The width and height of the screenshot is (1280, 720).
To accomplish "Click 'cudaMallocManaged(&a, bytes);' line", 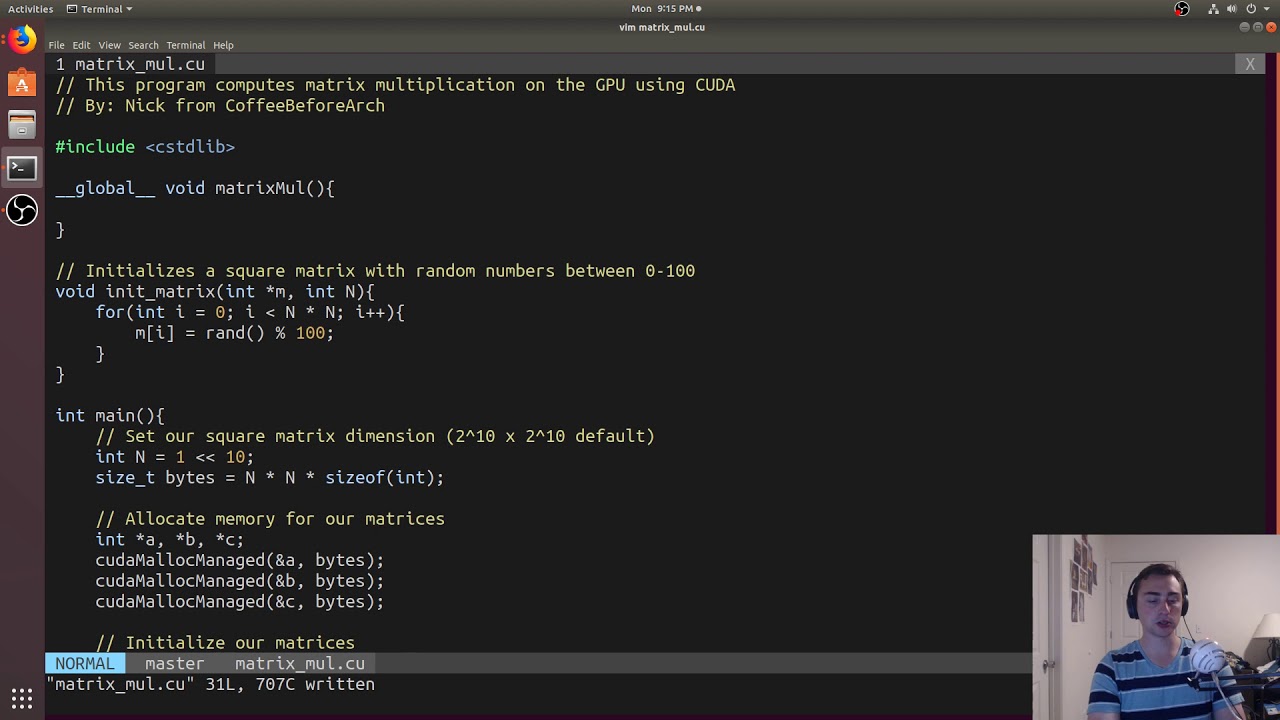I will click(x=240, y=560).
